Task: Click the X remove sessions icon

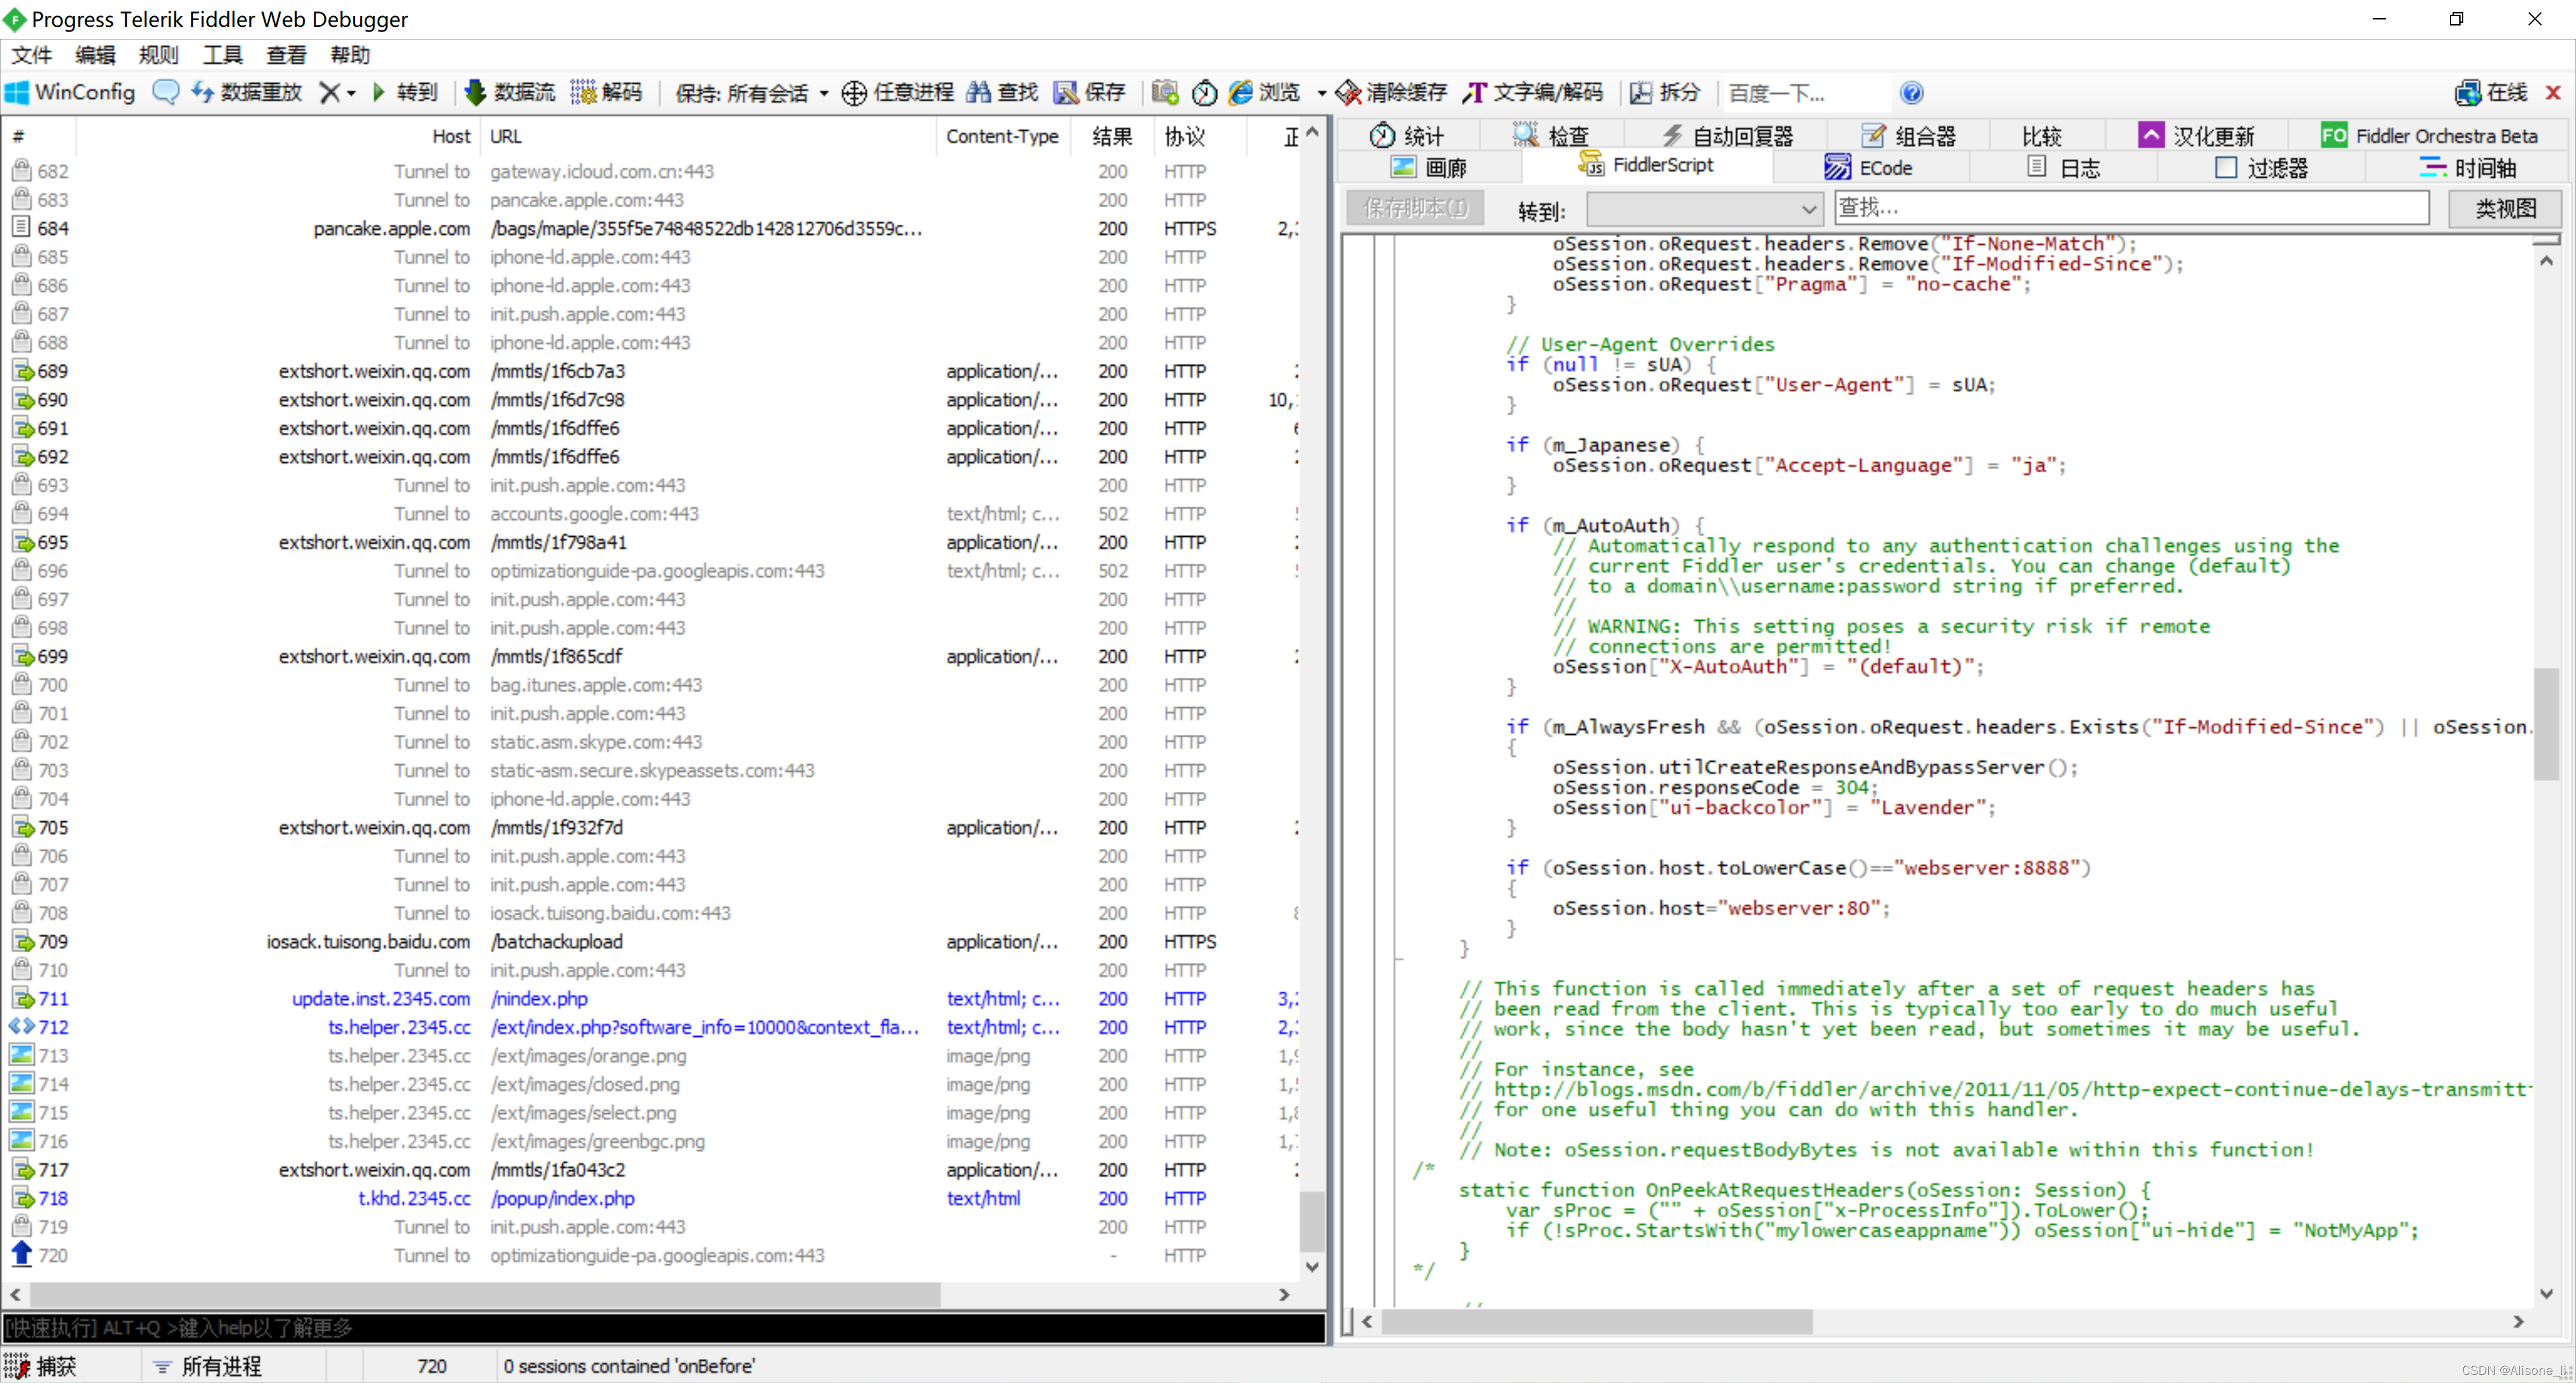Action: pyautogui.click(x=329, y=92)
